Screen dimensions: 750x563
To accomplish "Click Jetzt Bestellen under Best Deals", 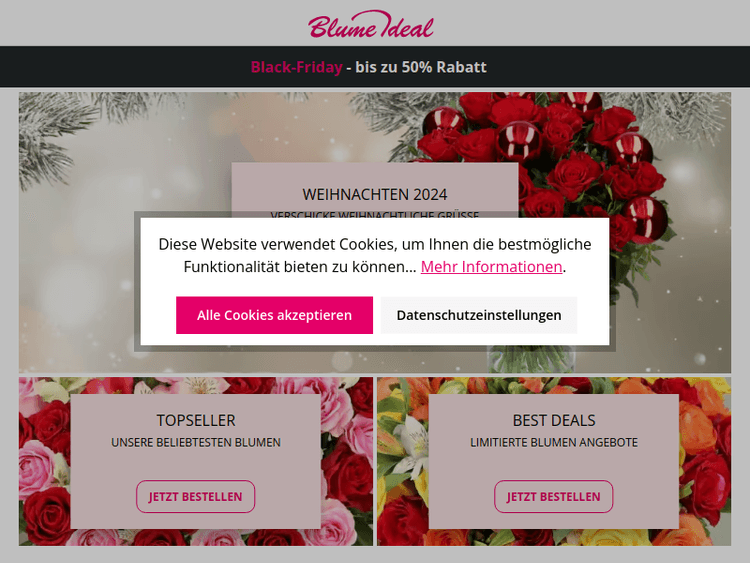I will point(553,497).
